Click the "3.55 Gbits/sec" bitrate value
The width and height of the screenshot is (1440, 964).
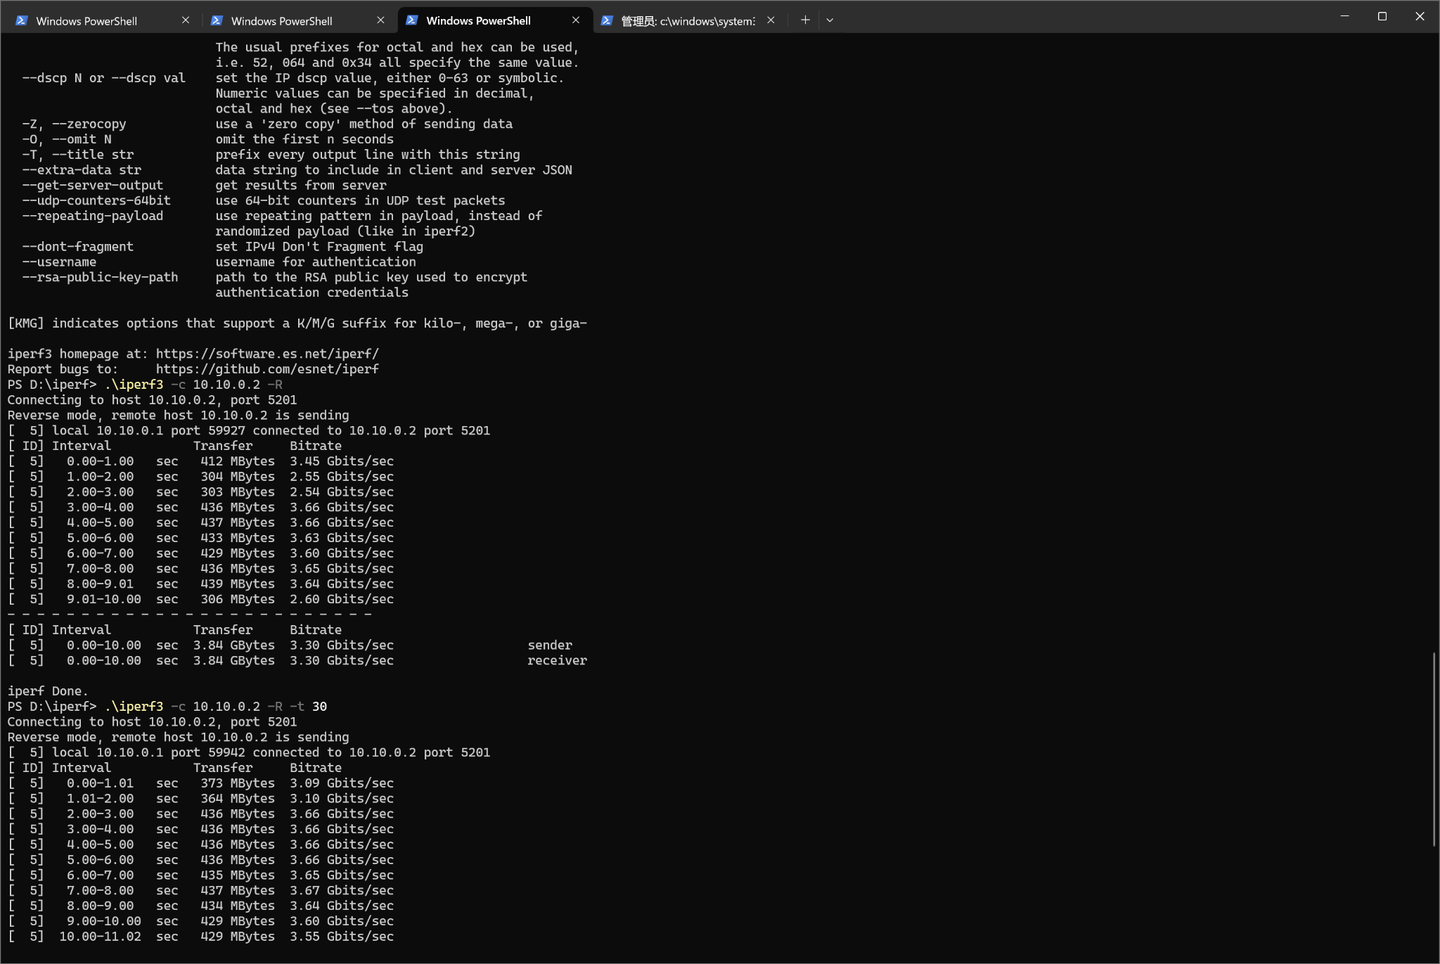click(x=342, y=937)
